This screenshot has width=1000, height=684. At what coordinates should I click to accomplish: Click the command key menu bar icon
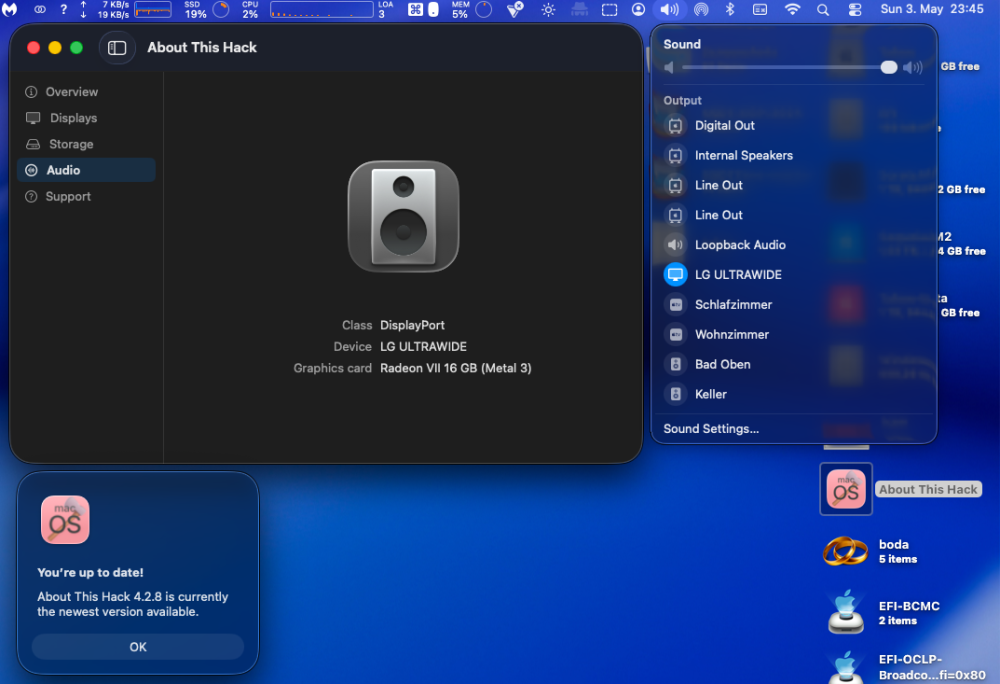click(x=415, y=10)
